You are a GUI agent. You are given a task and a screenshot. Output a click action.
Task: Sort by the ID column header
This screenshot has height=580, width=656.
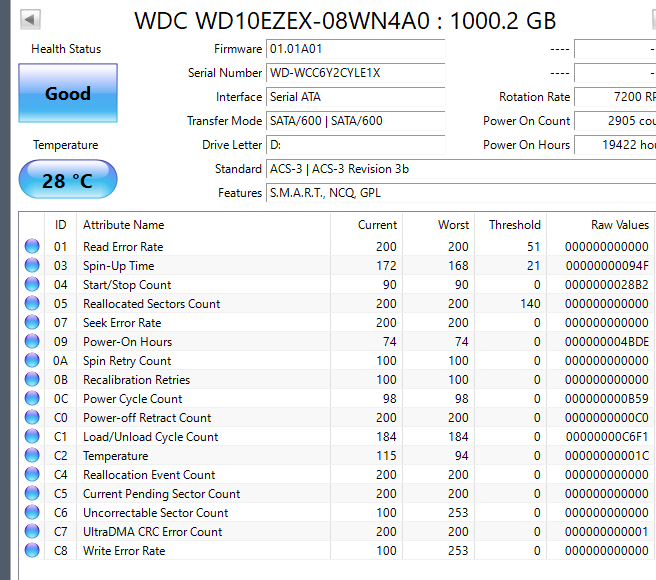click(x=60, y=225)
